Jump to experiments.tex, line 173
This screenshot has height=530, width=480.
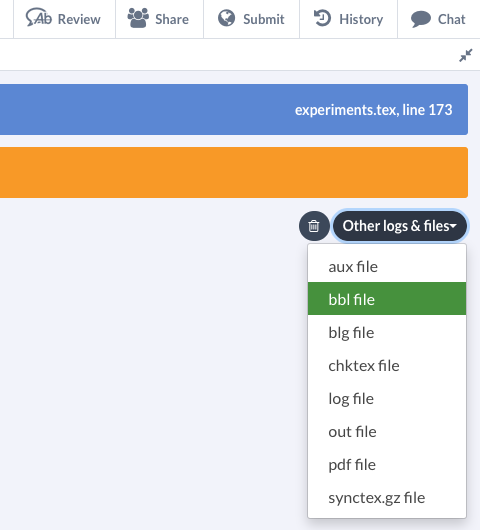pos(374,110)
